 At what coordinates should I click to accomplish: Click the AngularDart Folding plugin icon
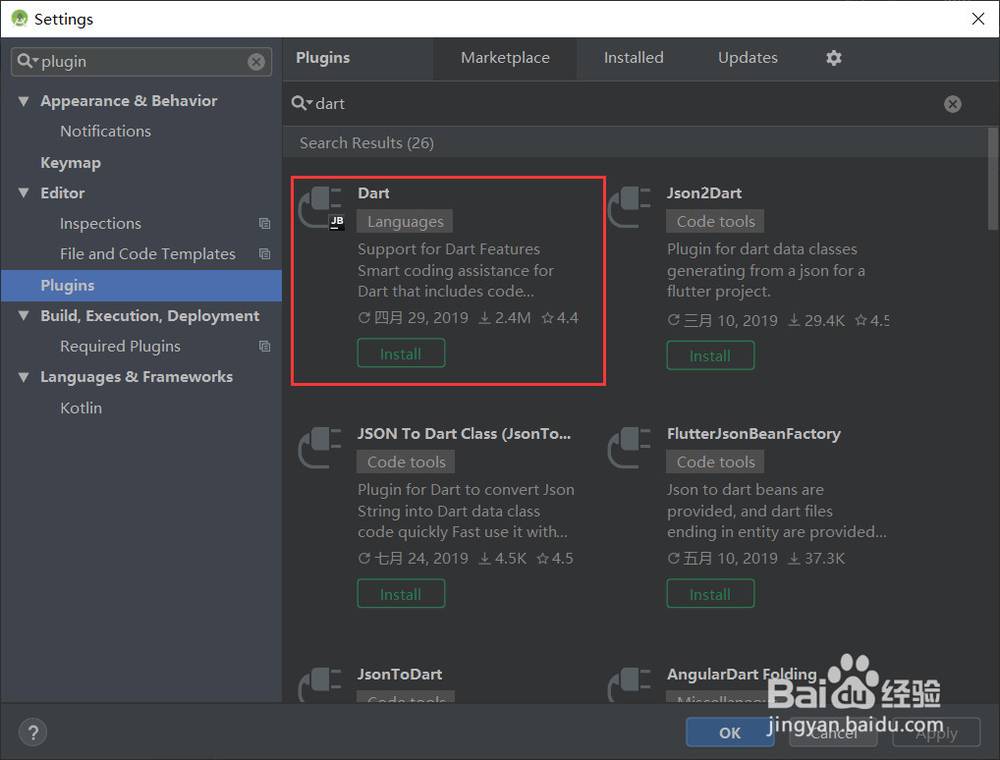point(629,685)
